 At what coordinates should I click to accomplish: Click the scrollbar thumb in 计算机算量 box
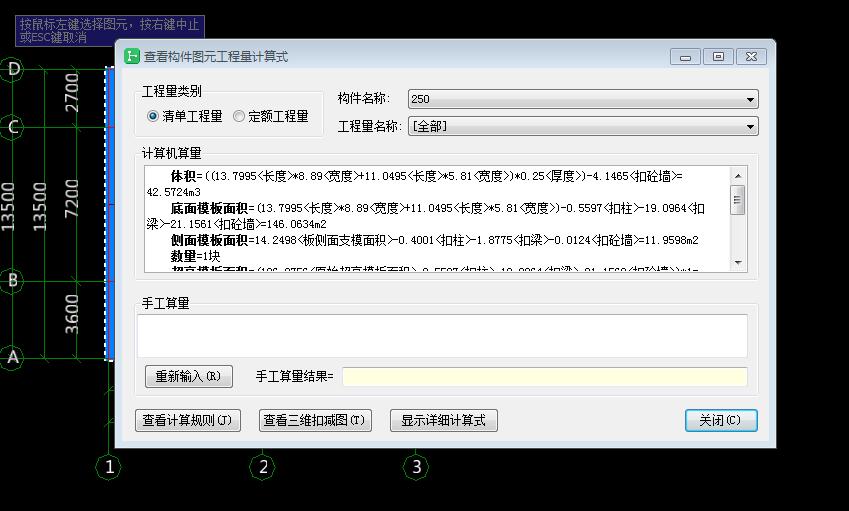tap(737, 200)
